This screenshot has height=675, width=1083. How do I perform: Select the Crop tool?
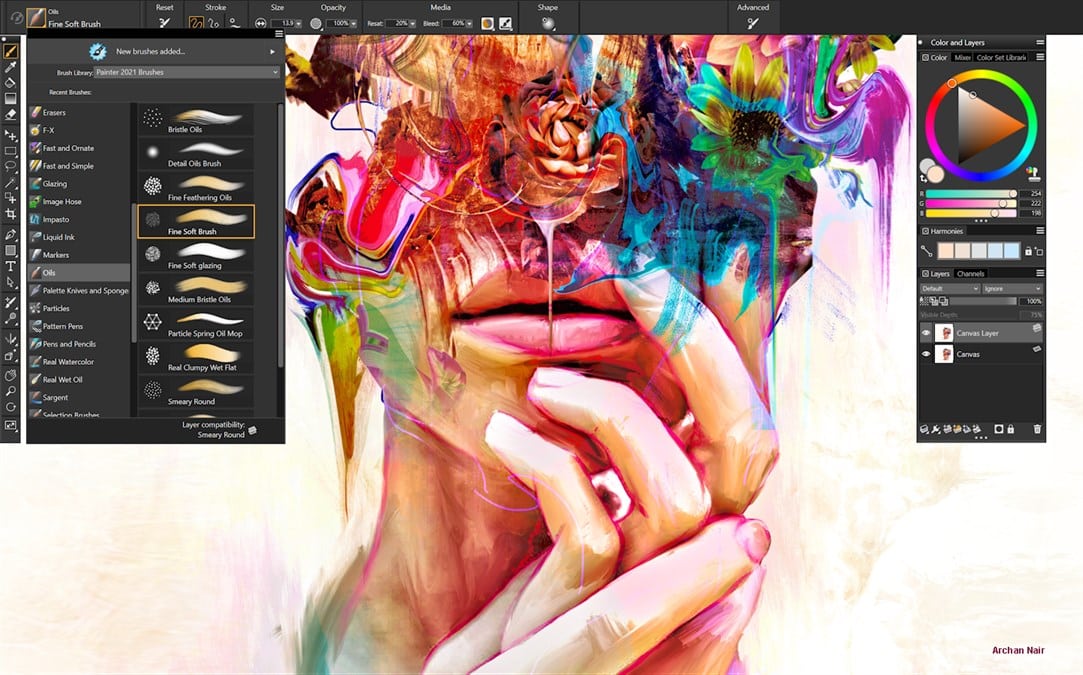point(11,214)
